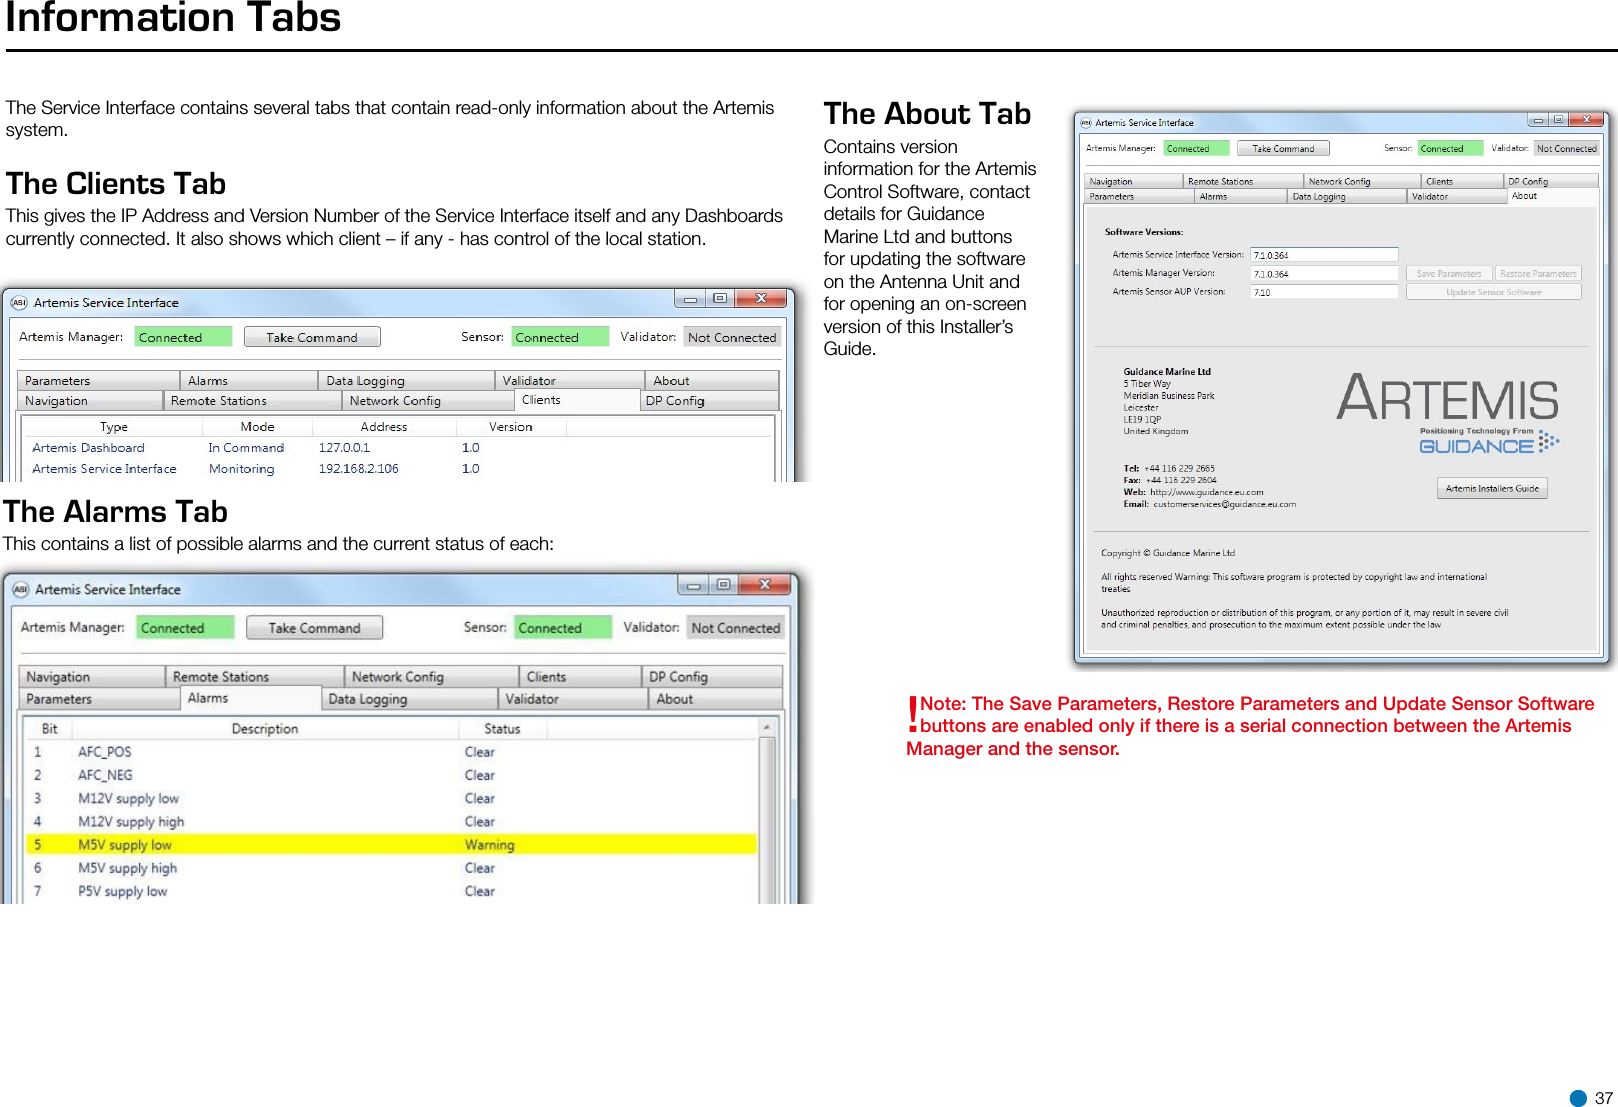Click the disabled Restore Parameters button
Image resolution: width=1618 pixels, height=1107 pixels.
(x=1538, y=273)
